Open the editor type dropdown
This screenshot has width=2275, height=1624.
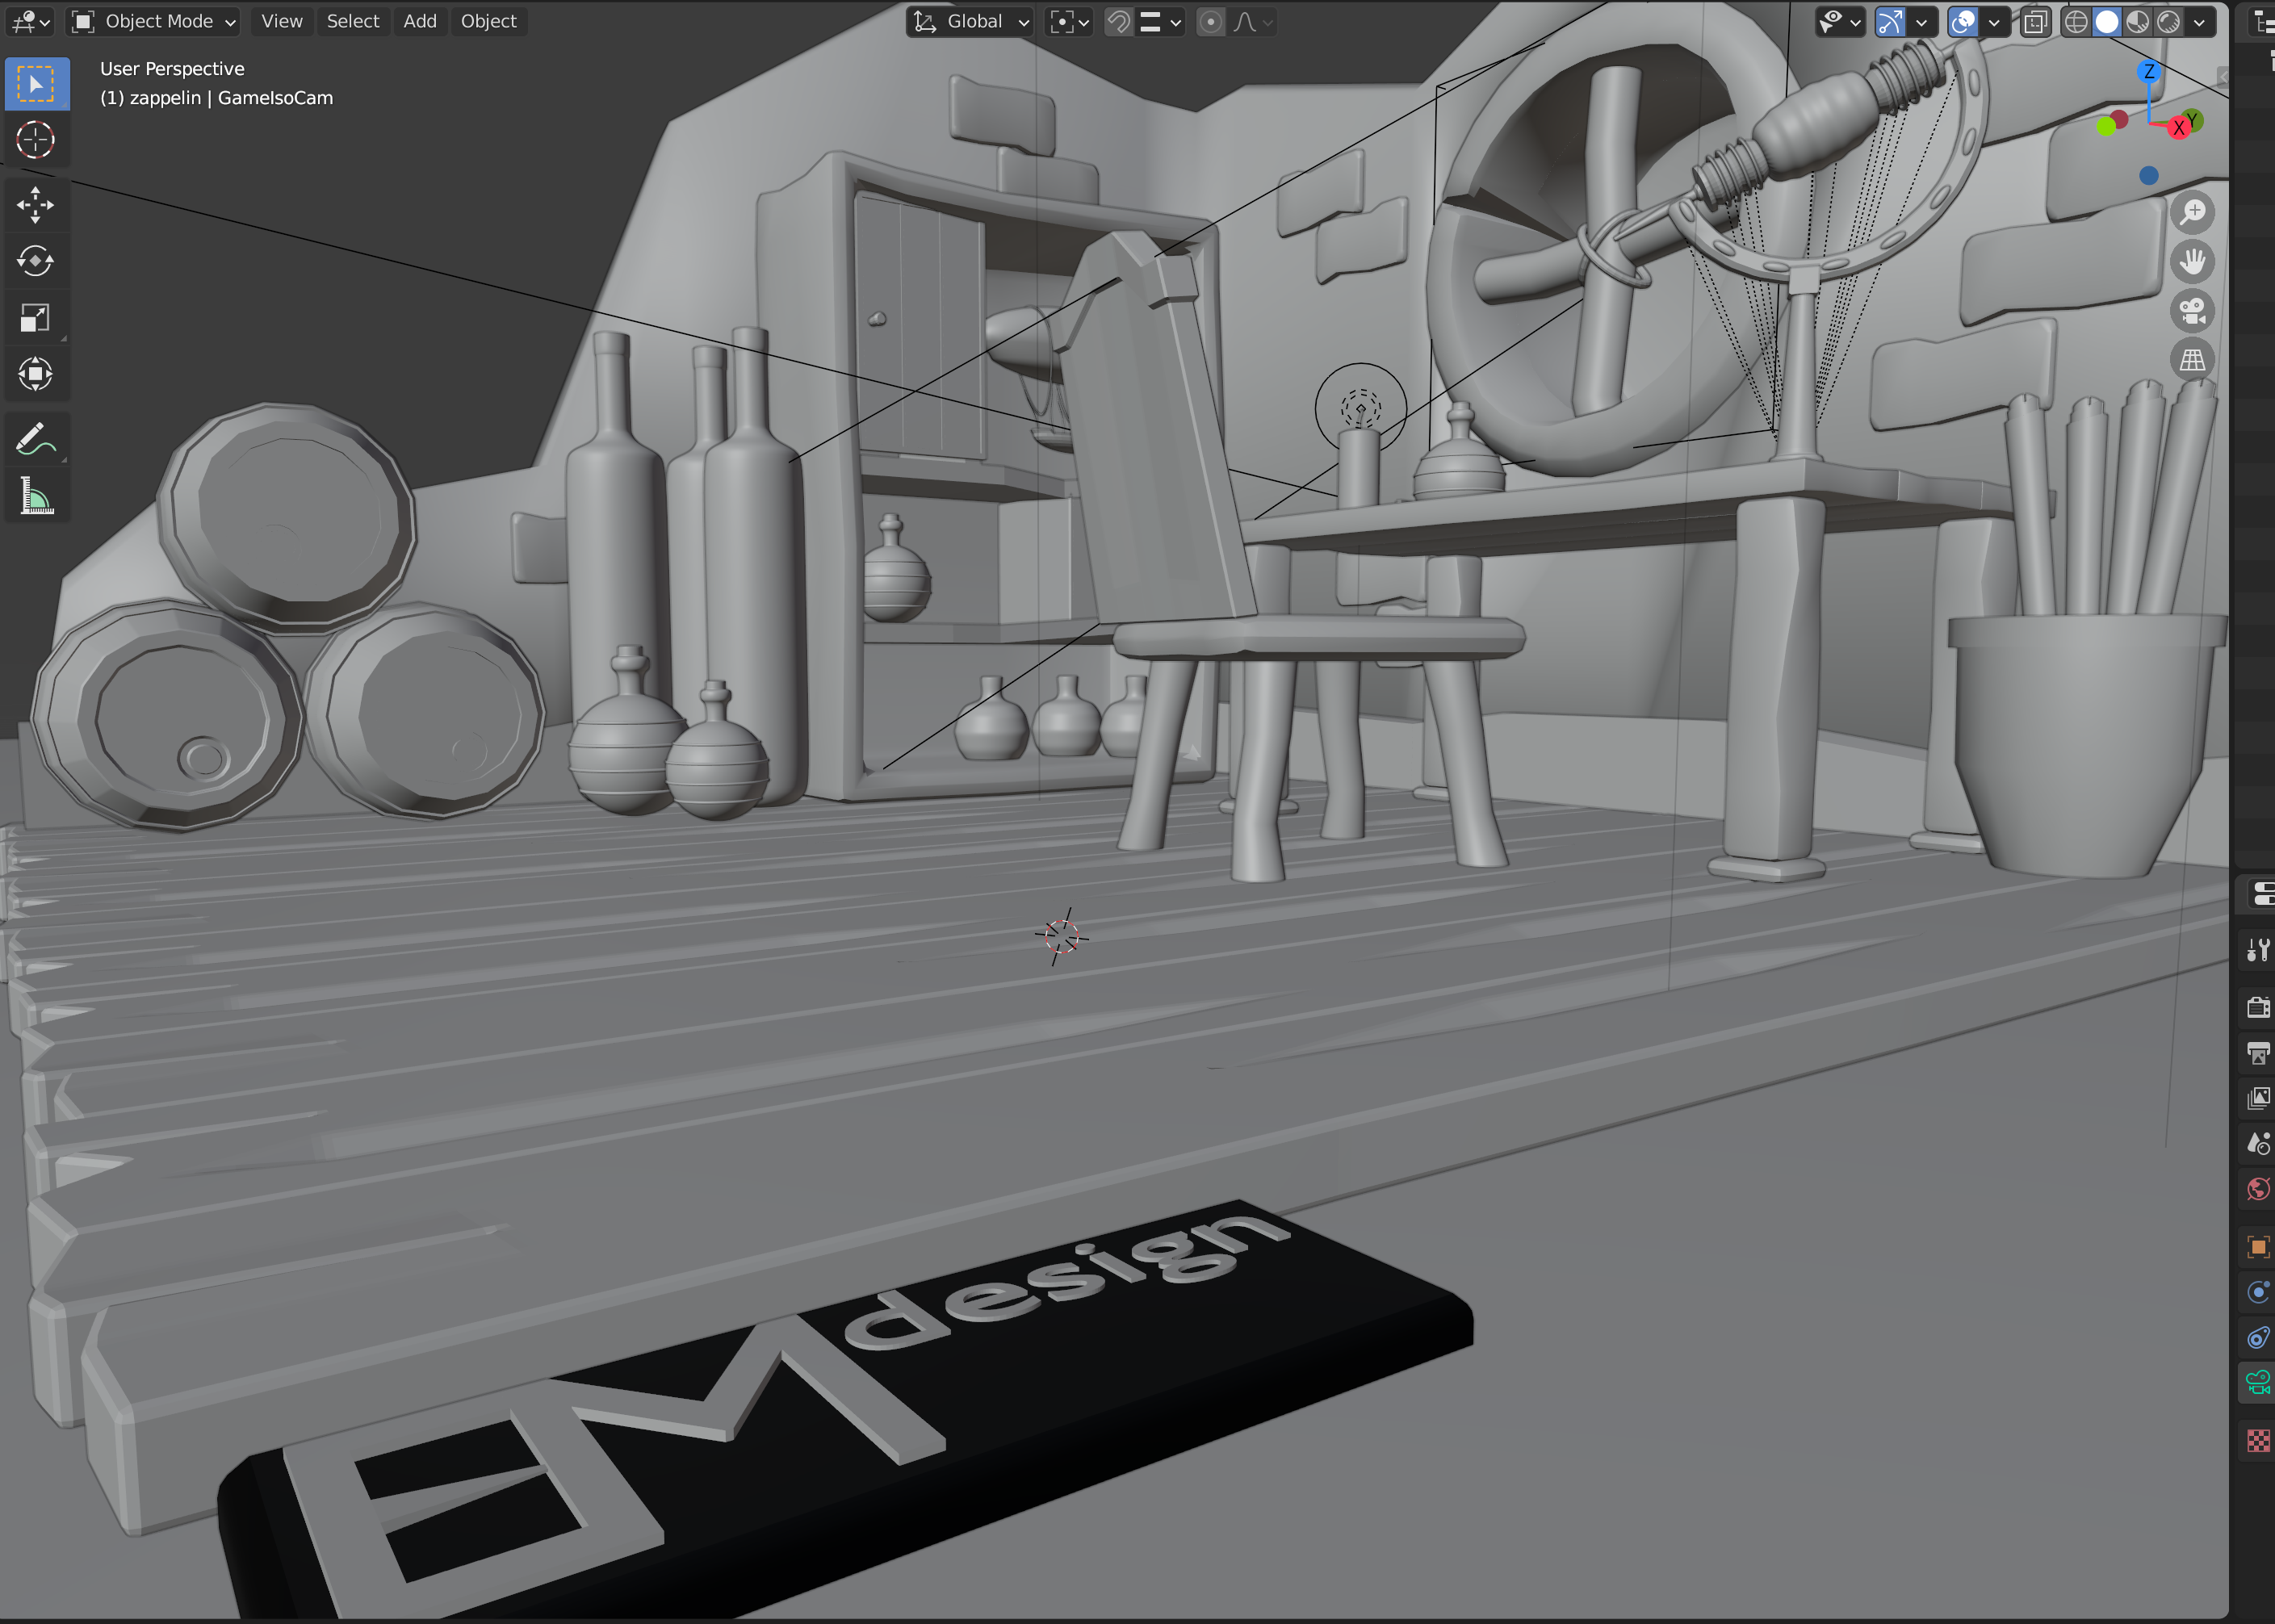30,22
